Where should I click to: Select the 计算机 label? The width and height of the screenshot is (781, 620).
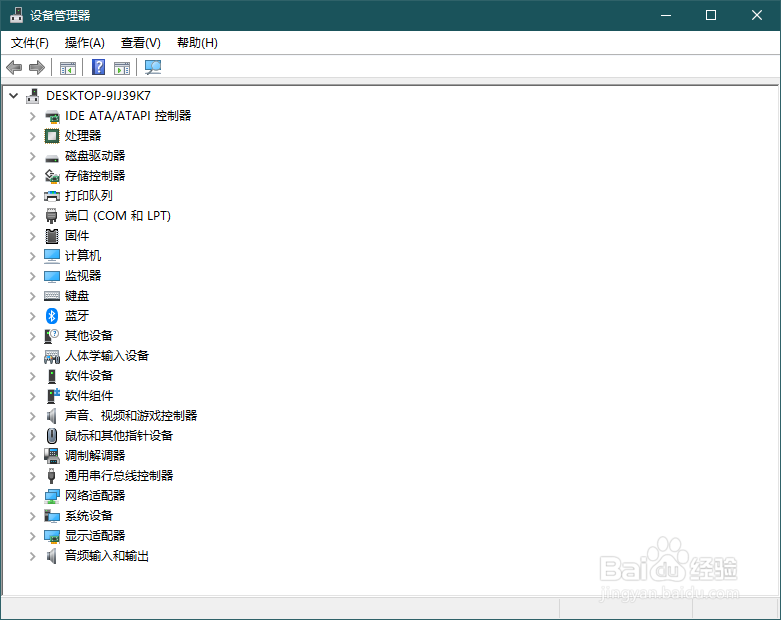tap(83, 255)
